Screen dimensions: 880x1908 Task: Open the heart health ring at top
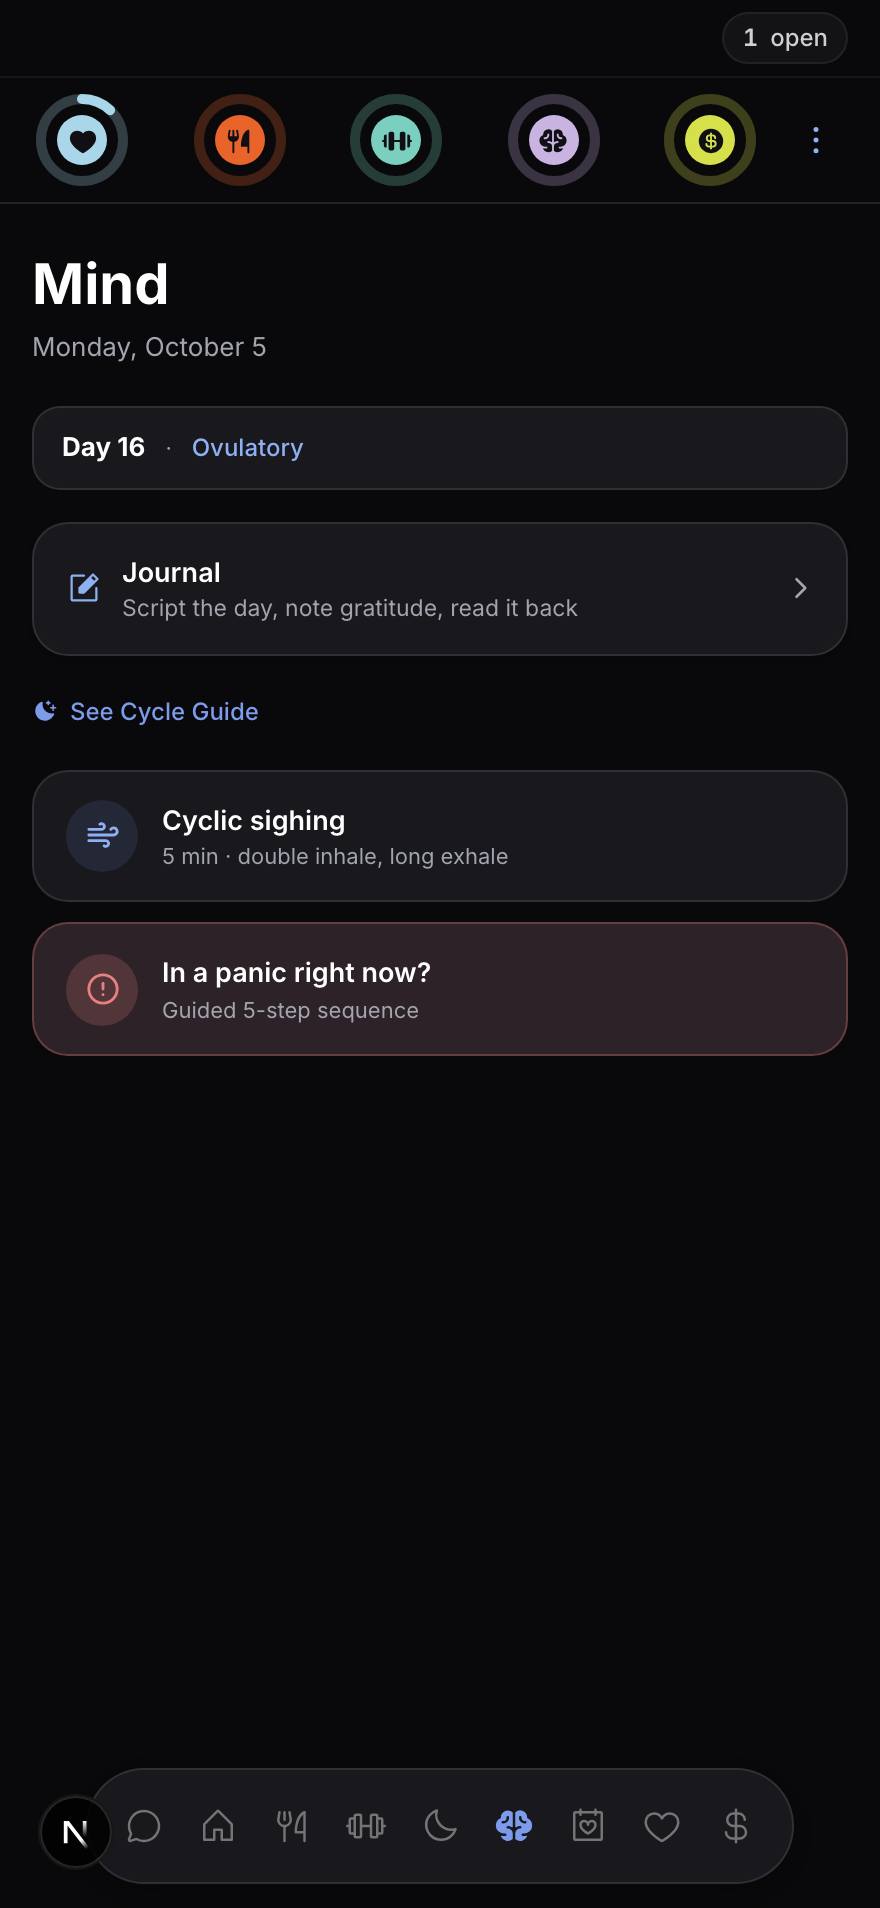pos(82,140)
